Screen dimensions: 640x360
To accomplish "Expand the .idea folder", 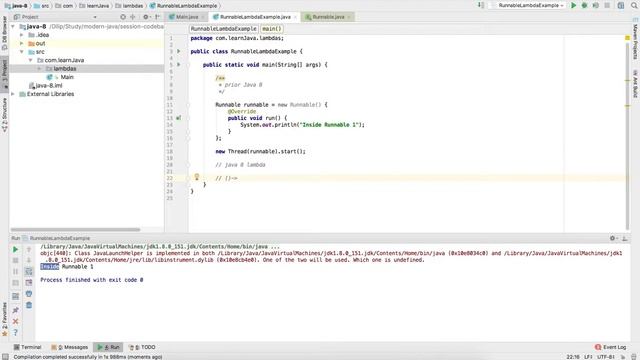I will (x=22, y=35).
